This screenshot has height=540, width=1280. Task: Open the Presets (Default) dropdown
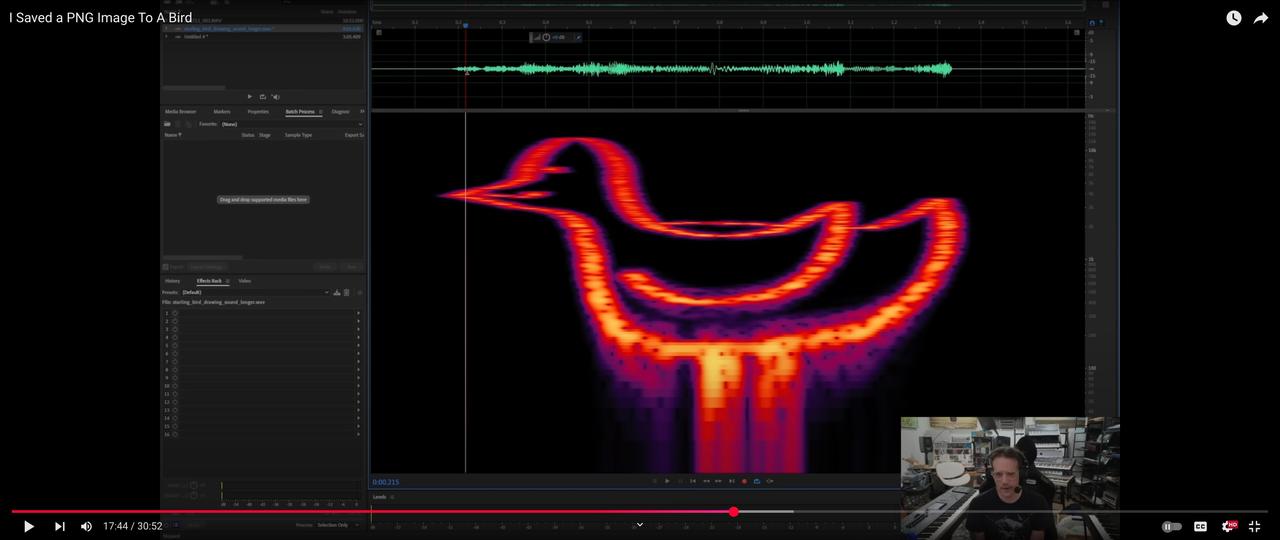coord(255,292)
